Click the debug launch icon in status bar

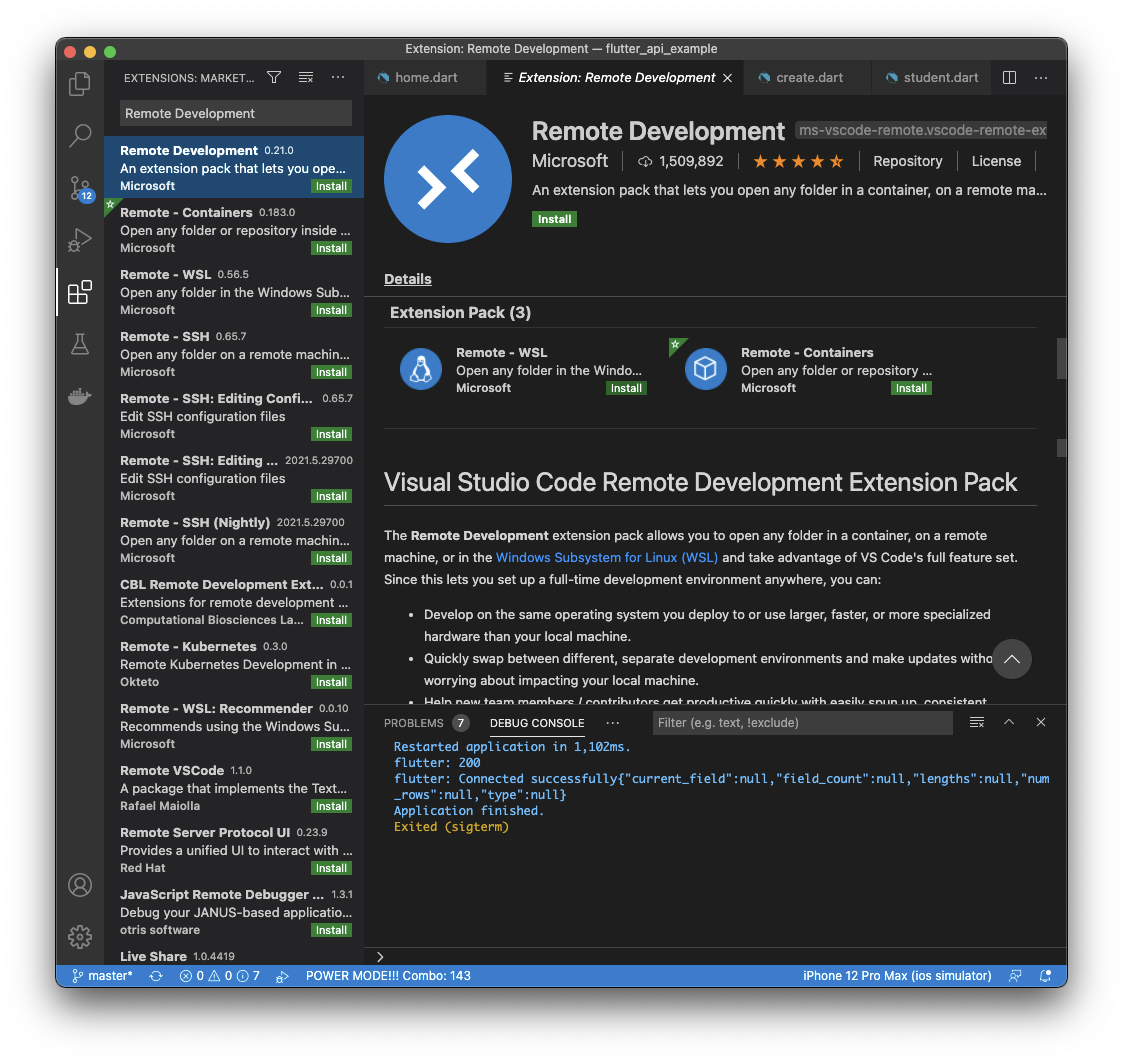[282, 976]
